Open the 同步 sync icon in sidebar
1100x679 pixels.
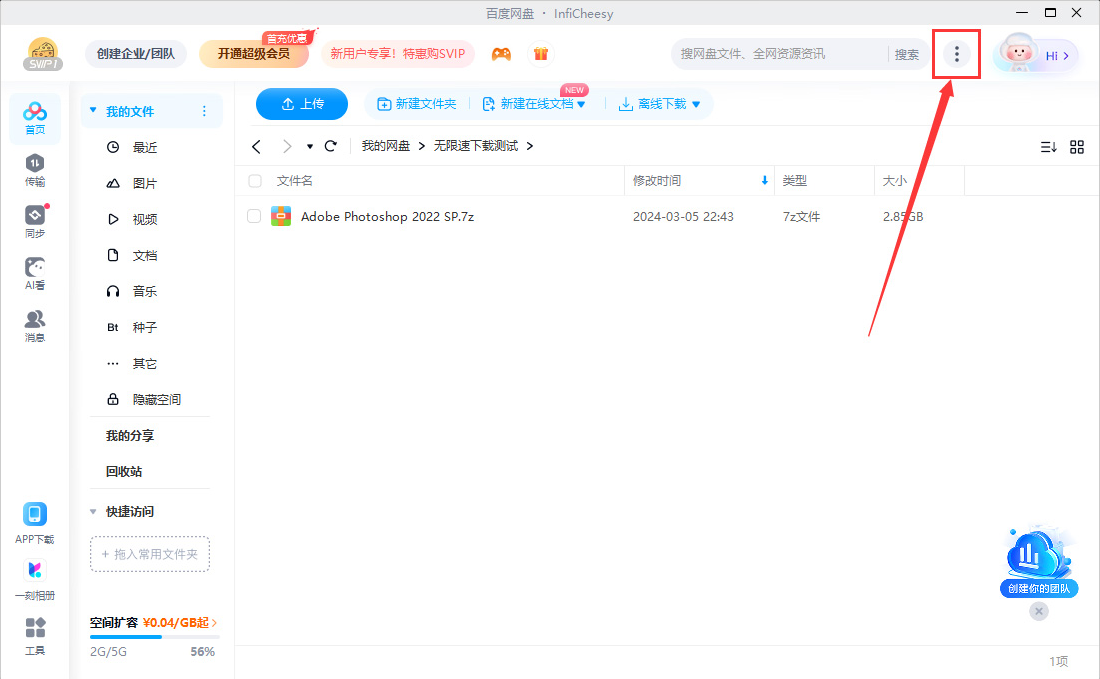(35, 221)
